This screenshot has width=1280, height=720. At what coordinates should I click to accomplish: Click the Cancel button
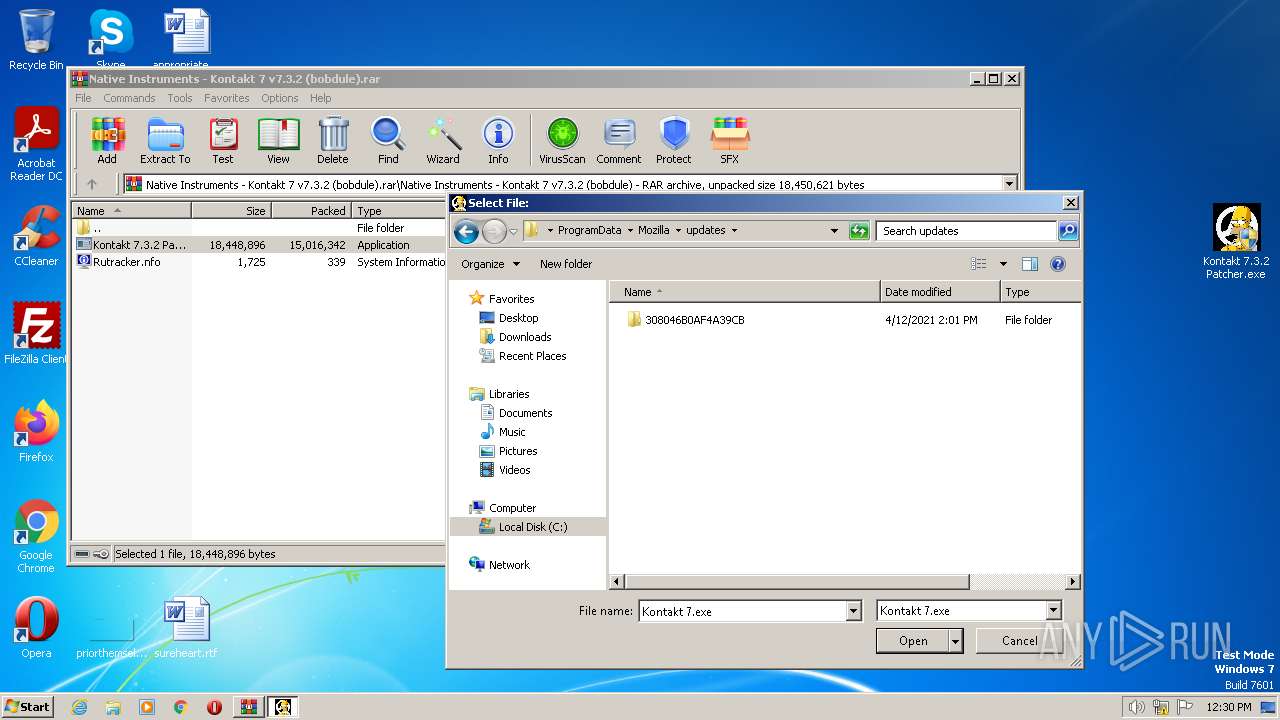pyautogui.click(x=1019, y=641)
